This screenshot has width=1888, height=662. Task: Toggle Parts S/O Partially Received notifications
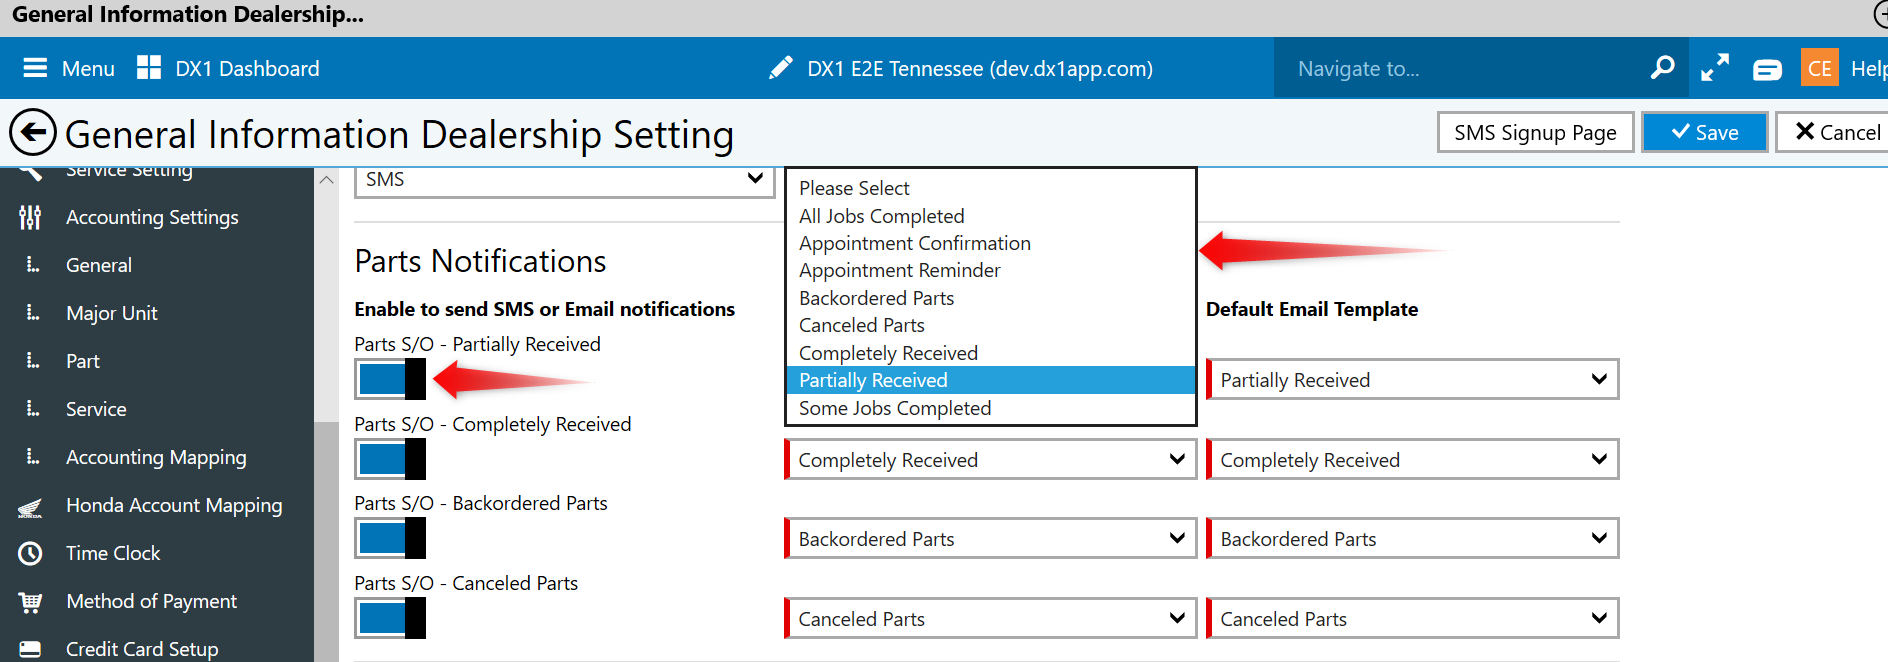click(391, 379)
